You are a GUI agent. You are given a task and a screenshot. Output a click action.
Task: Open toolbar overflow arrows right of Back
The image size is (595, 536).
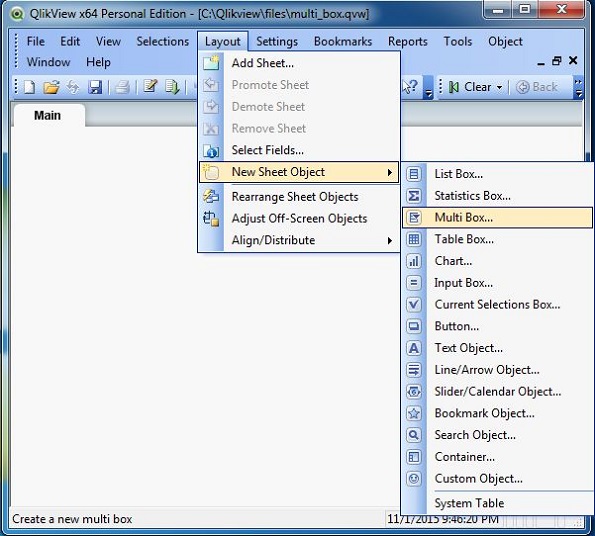pyautogui.click(x=578, y=87)
